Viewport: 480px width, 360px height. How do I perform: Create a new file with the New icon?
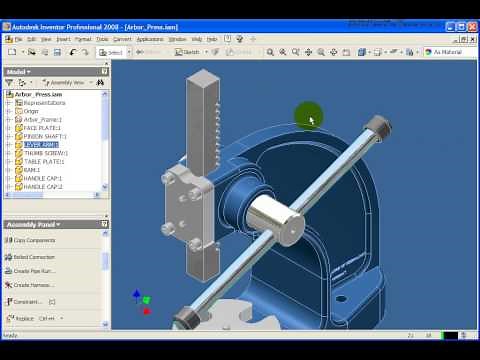tap(12, 52)
